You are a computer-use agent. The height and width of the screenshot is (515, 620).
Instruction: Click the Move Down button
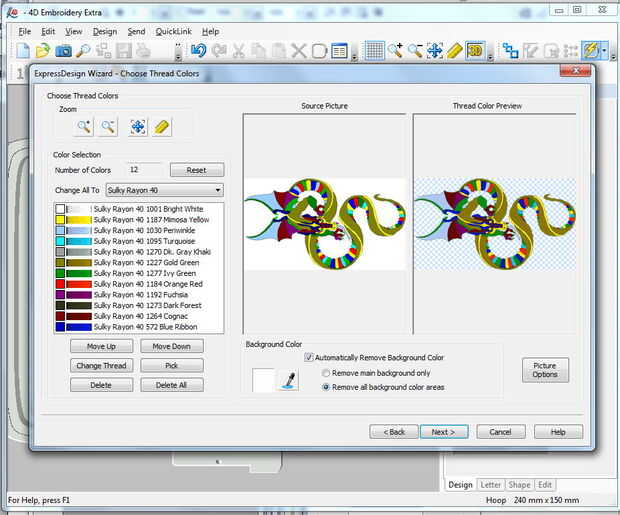(x=172, y=346)
